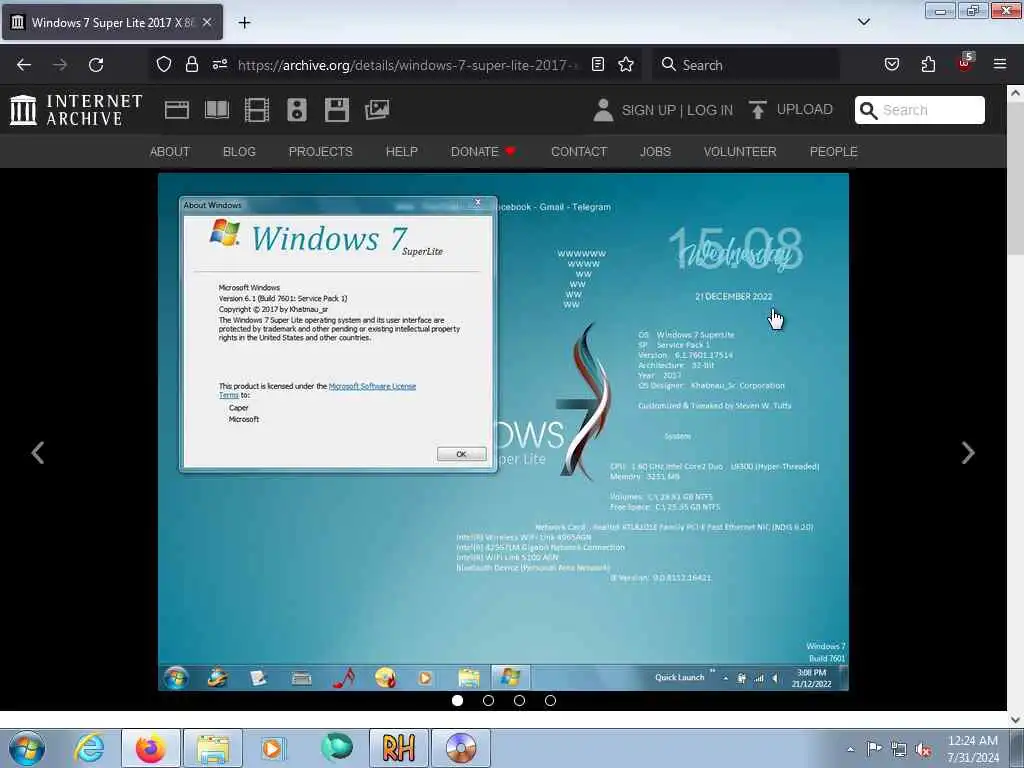
Task: Click the Firefox Search box
Action: [746, 65]
